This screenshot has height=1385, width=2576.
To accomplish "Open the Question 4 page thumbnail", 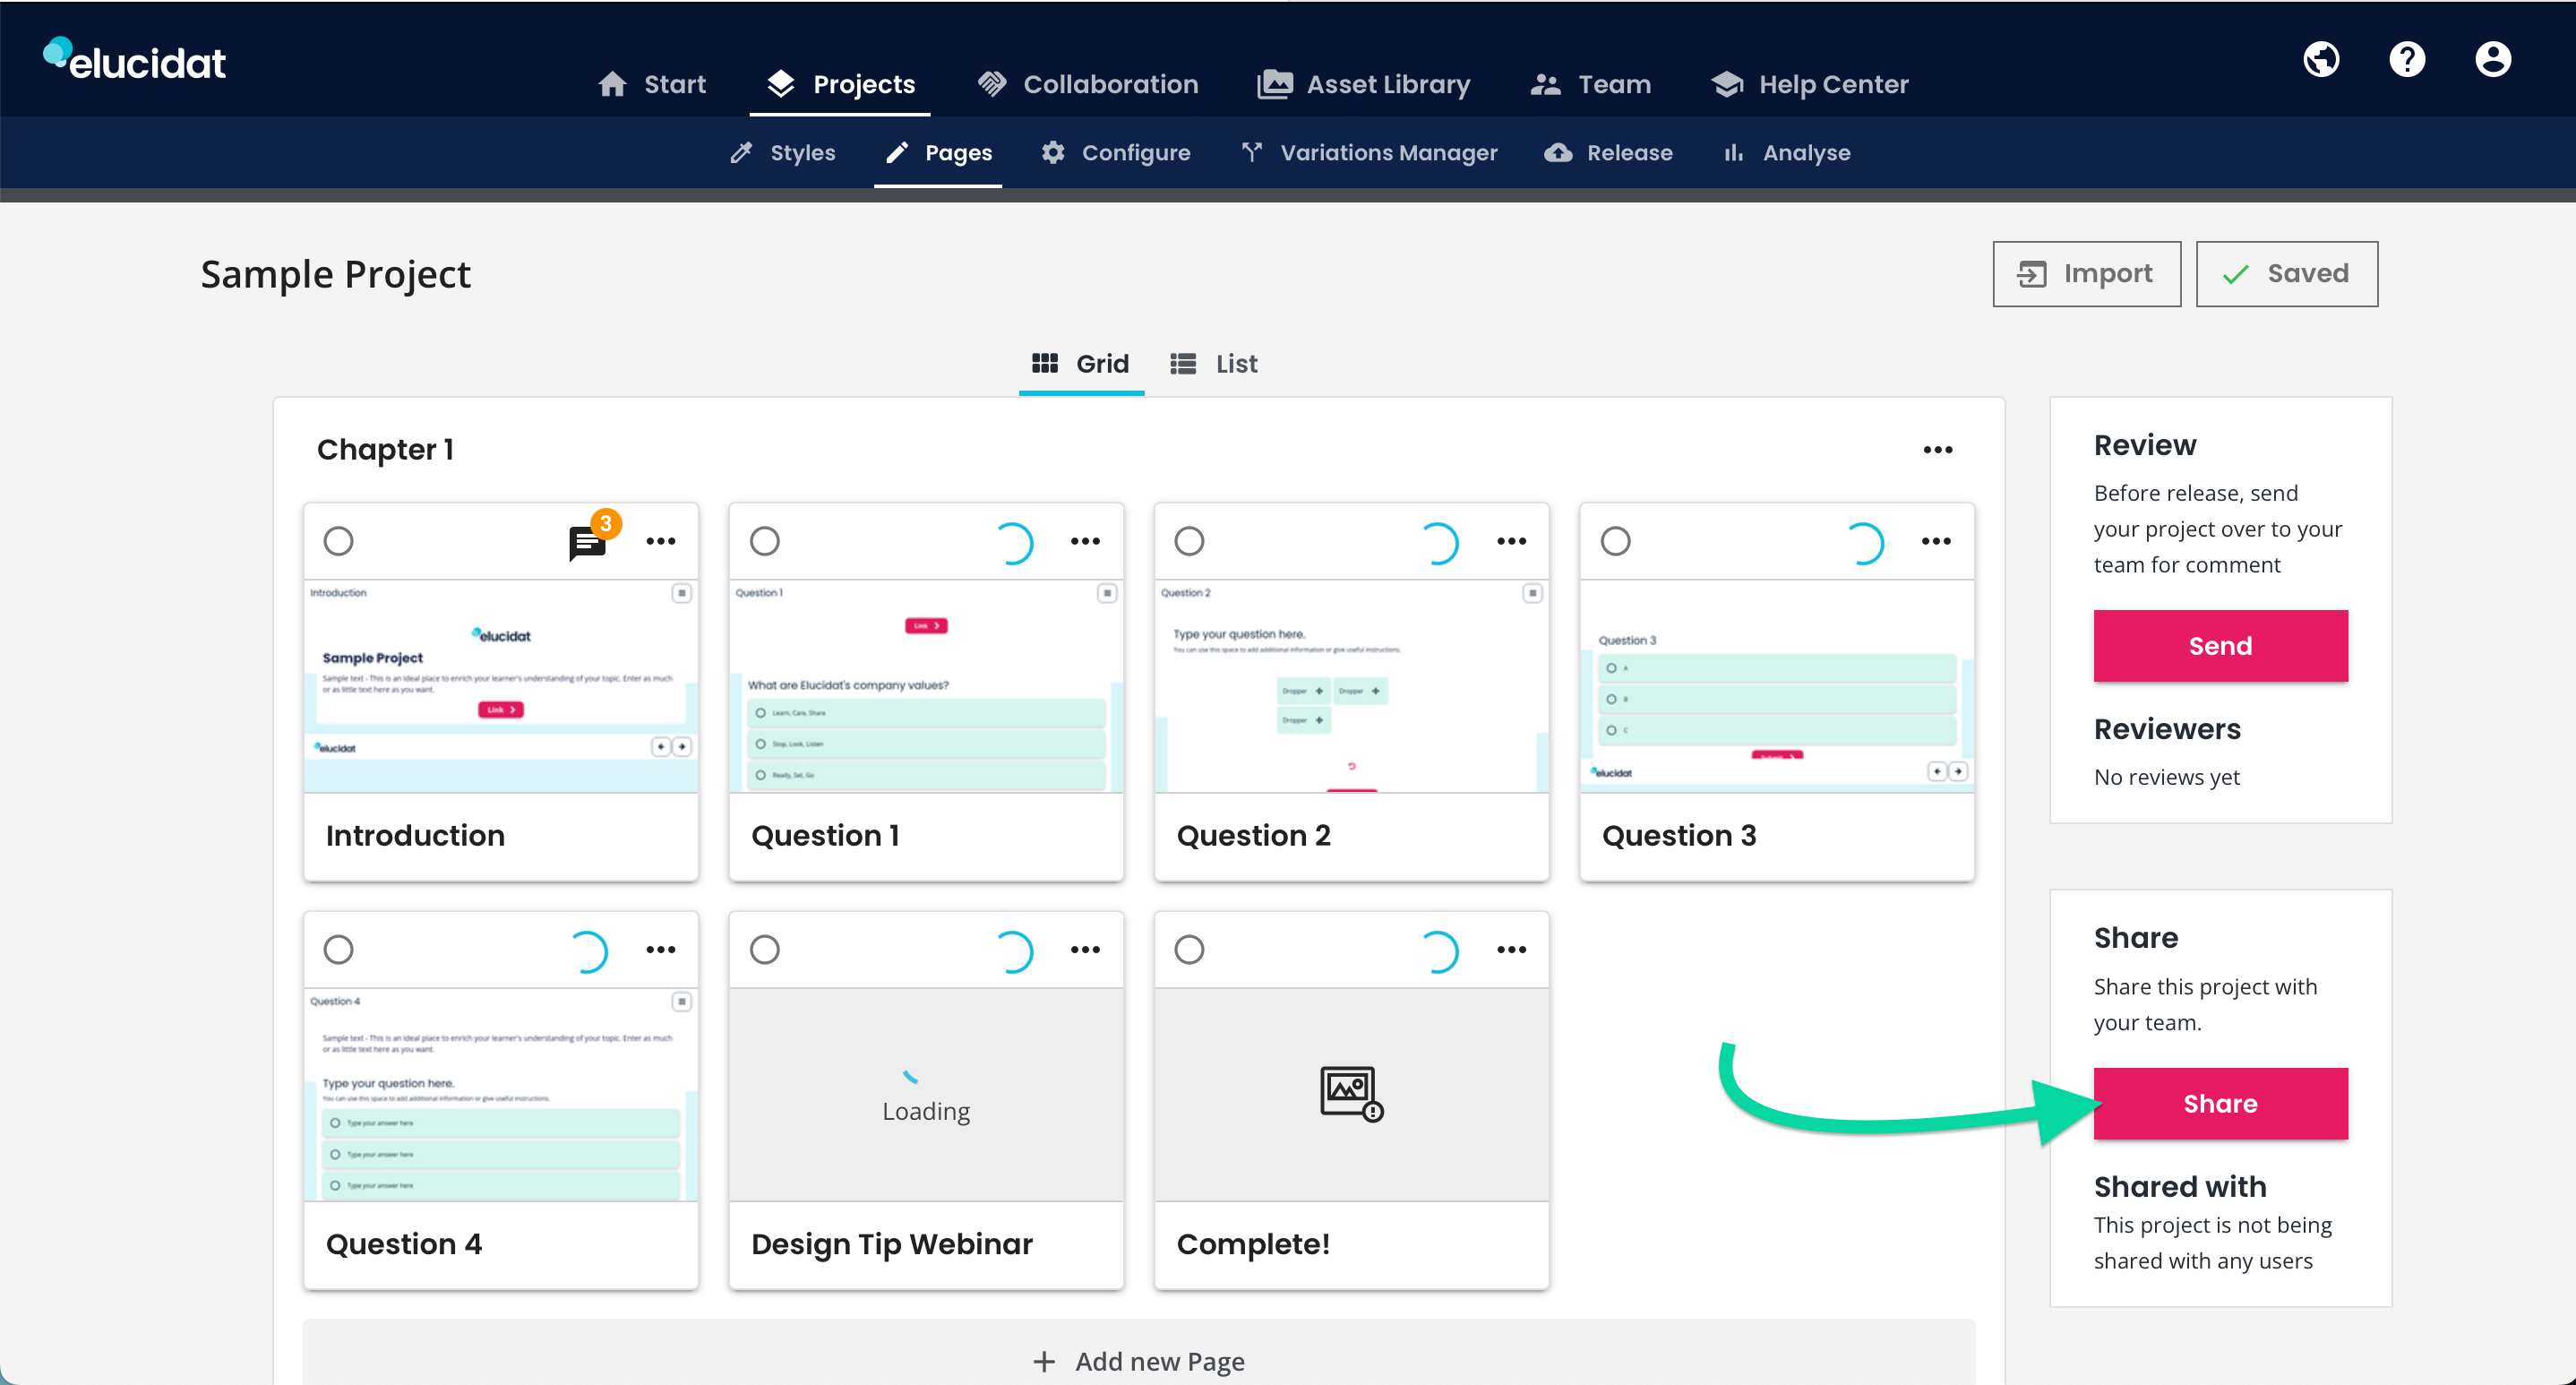I will point(501,1094).
